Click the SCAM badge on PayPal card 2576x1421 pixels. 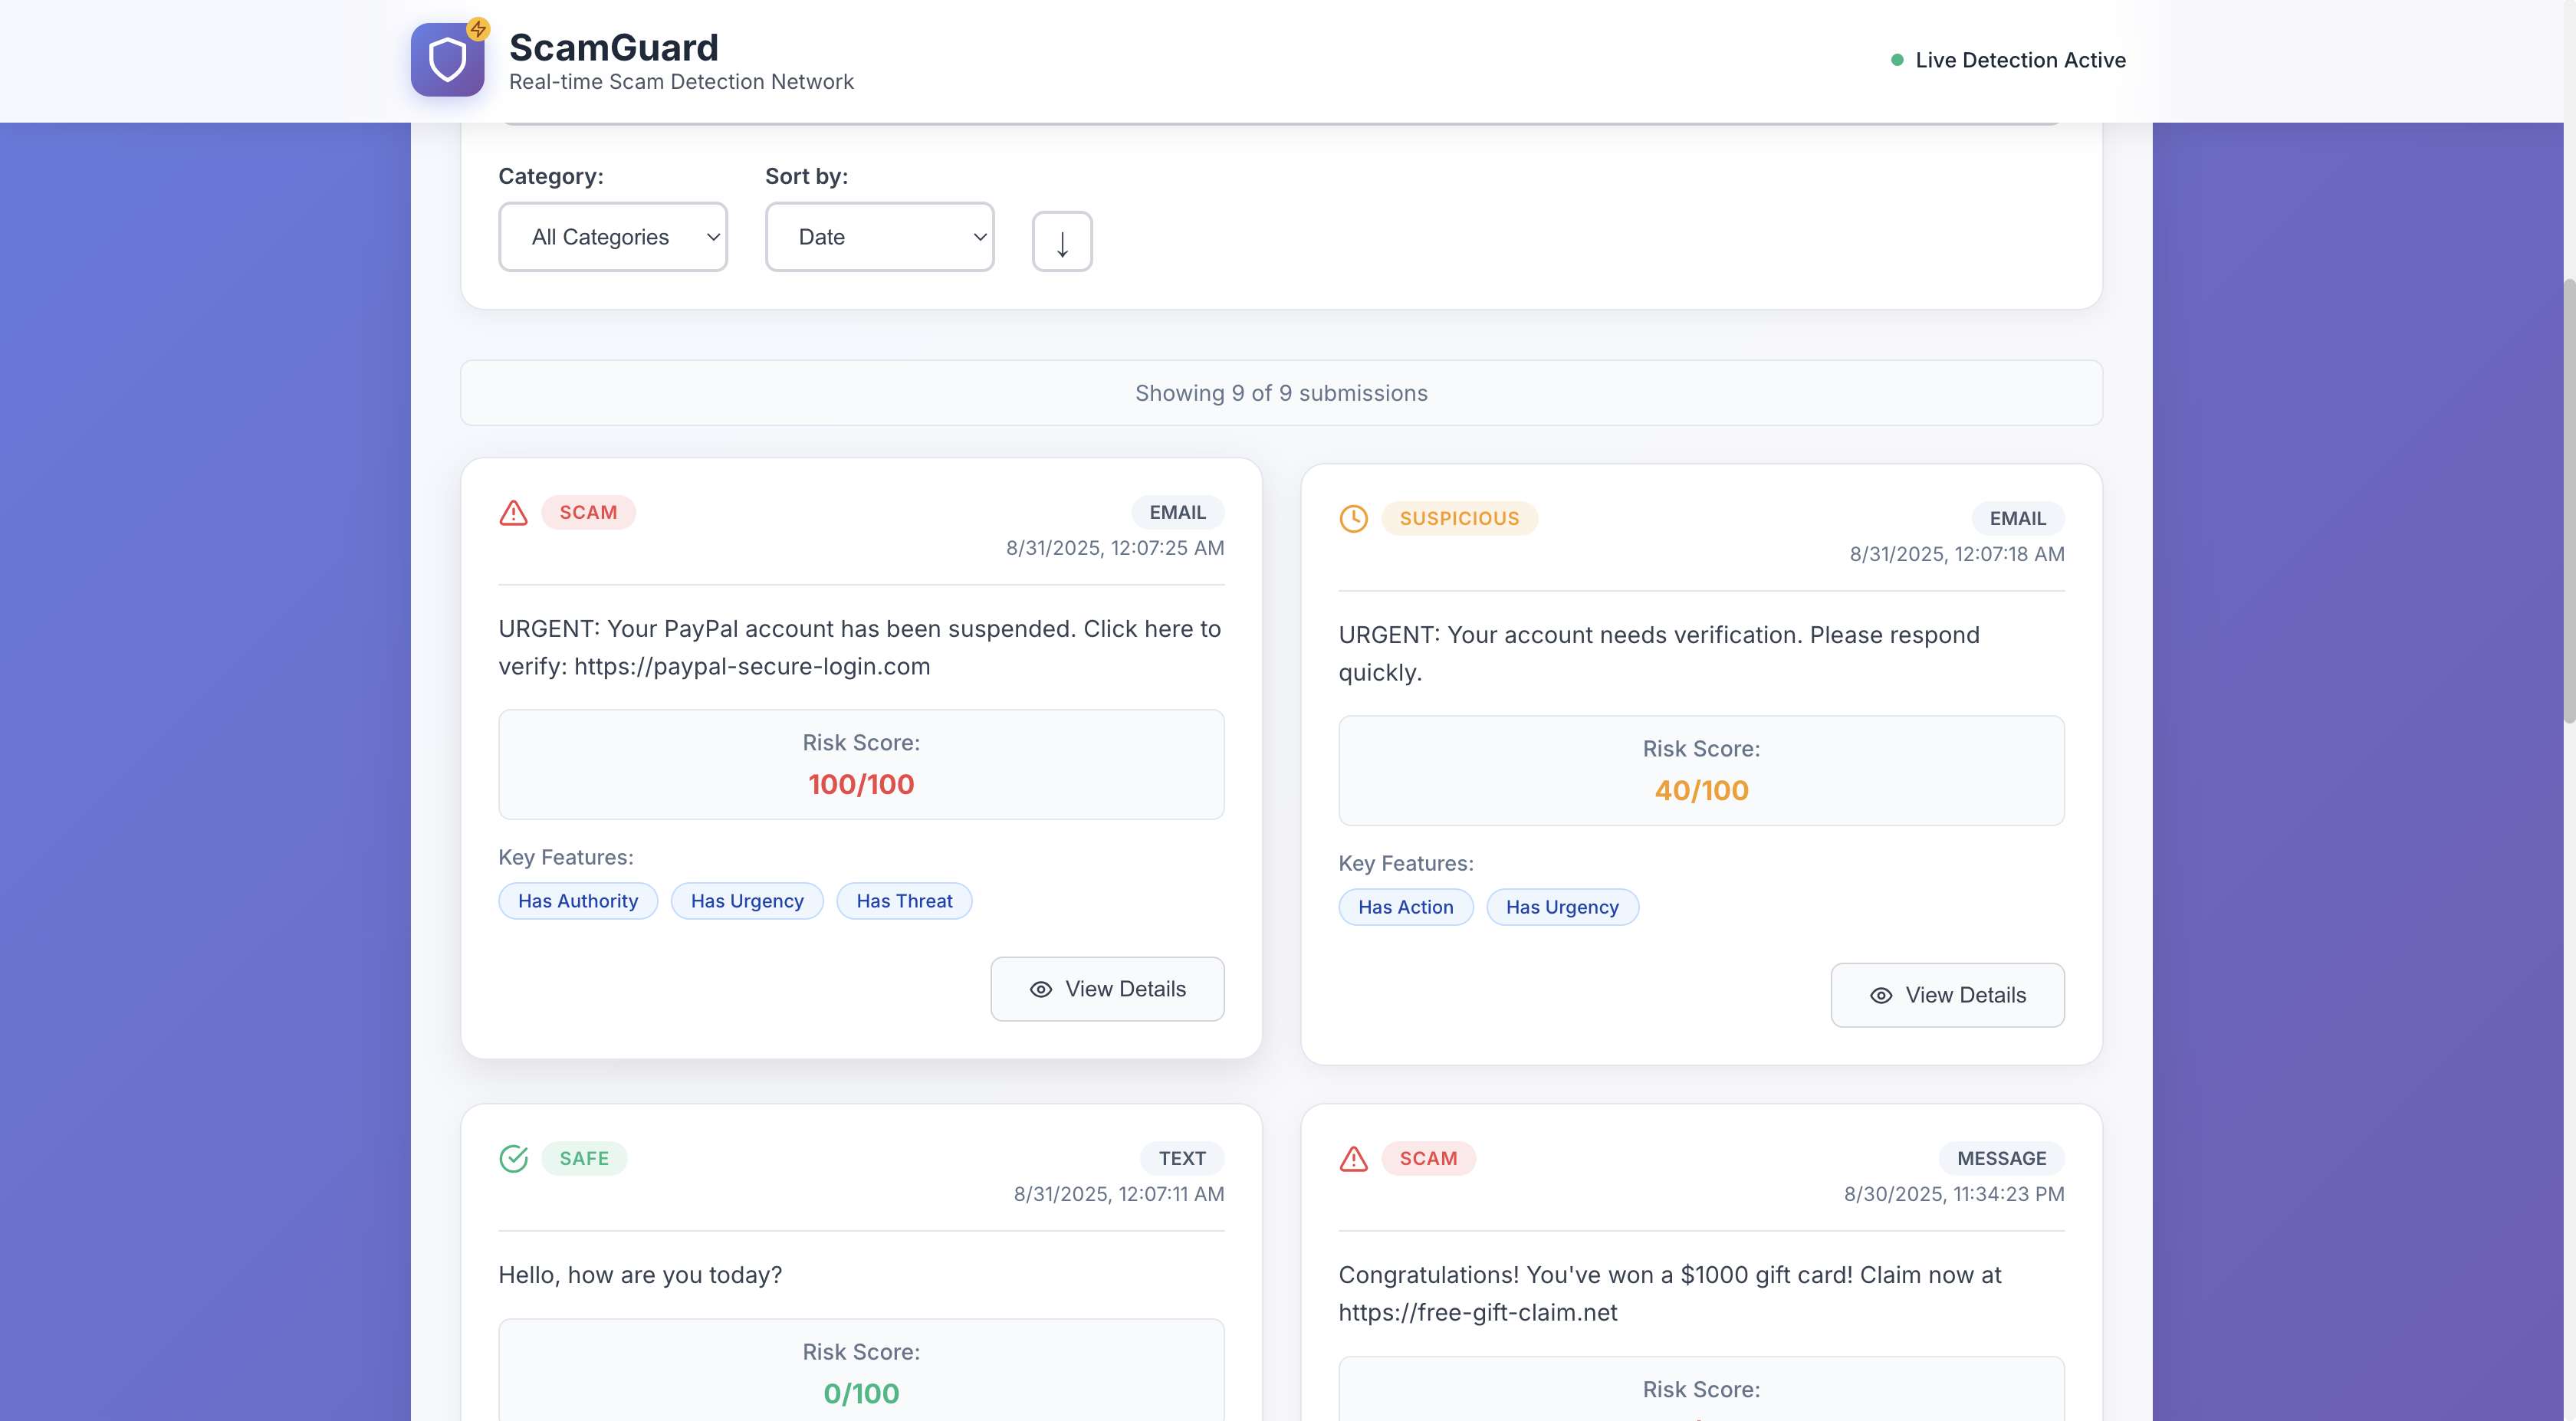(x=588, y=512)
